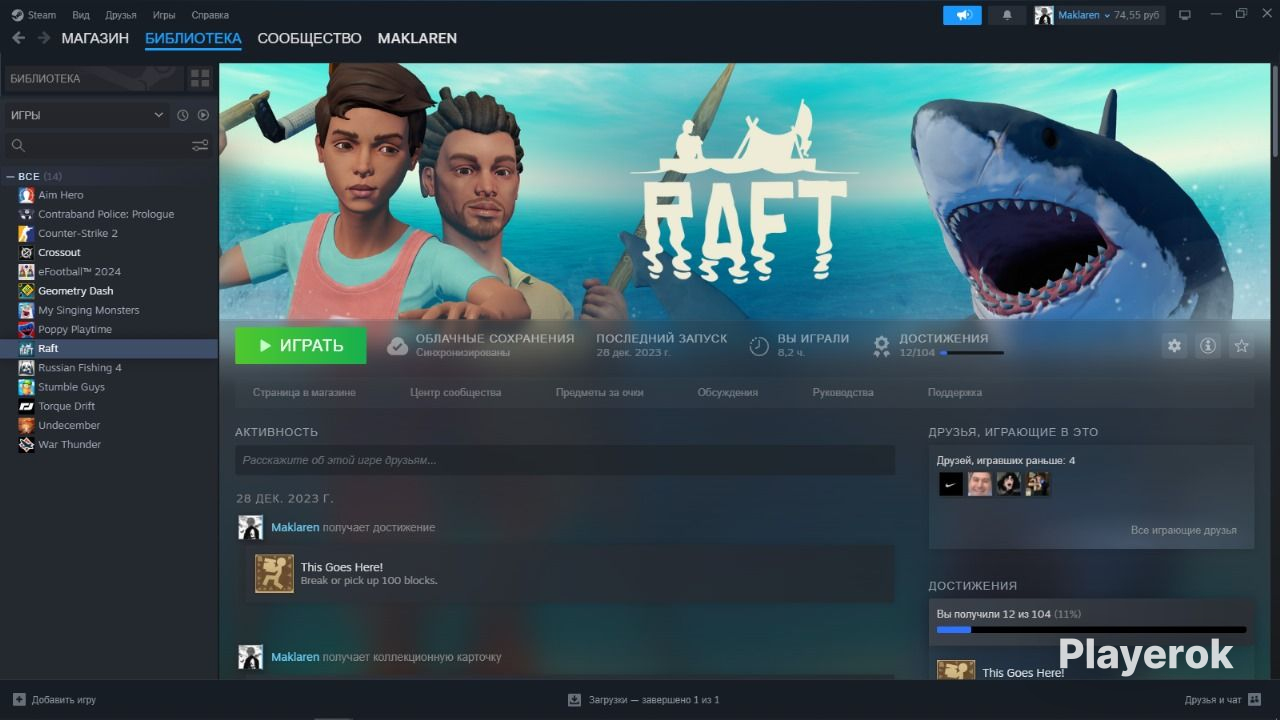
Task: Add Raft to favorites star
Action: [x=1241, y=346]
